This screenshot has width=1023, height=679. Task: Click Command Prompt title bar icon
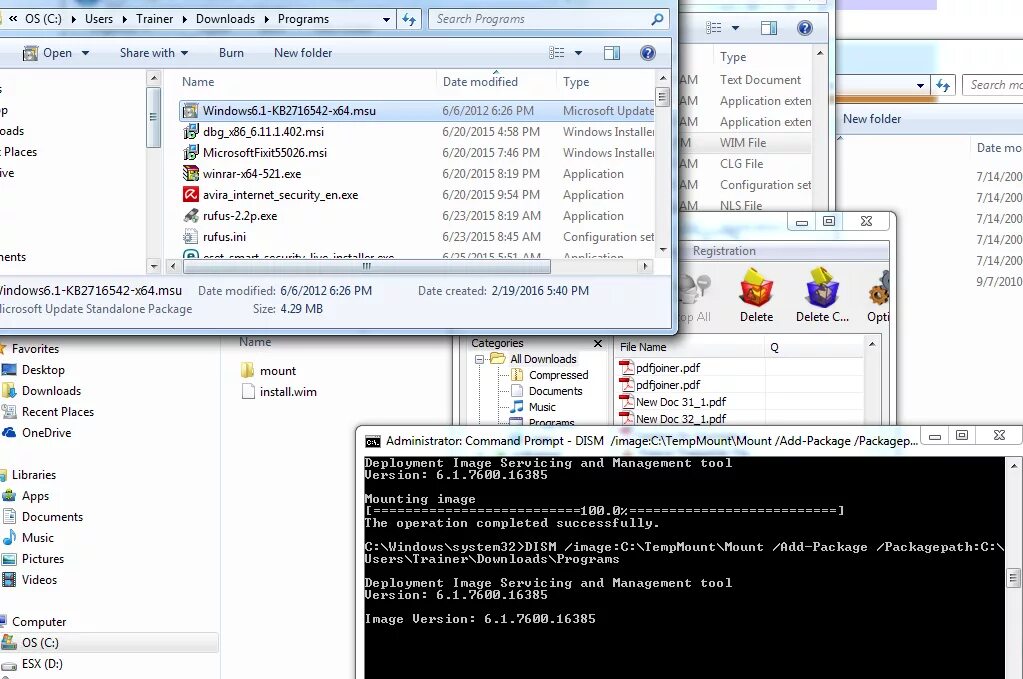373,442
